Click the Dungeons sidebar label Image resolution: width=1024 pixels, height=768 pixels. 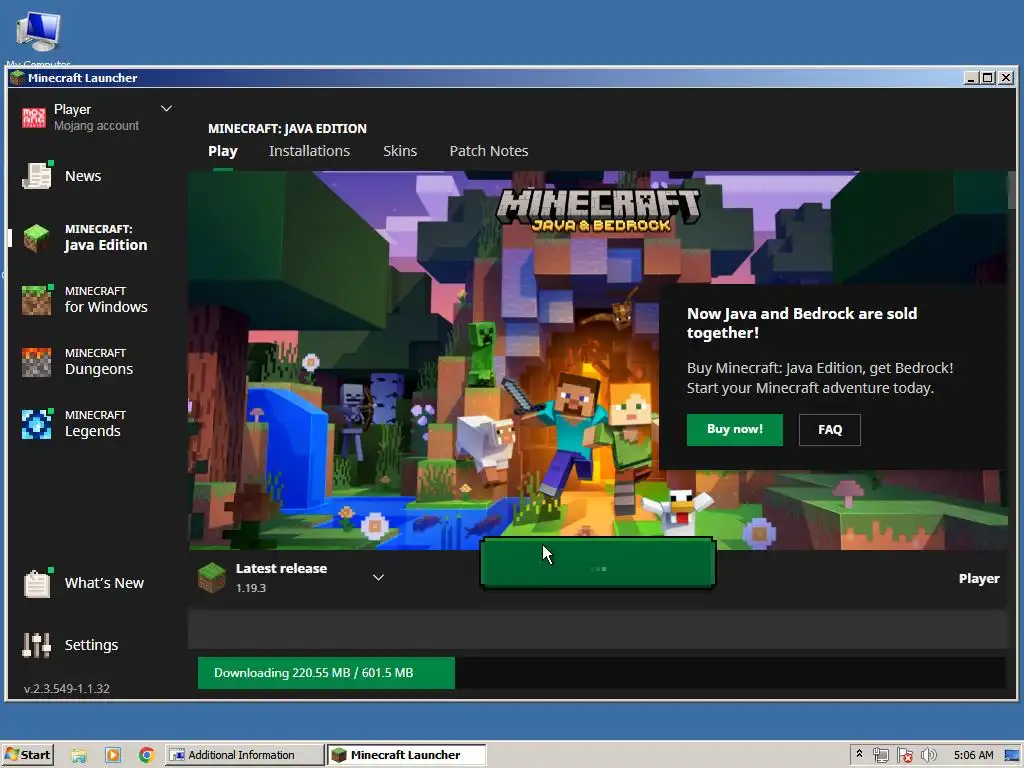click(99, 362)
